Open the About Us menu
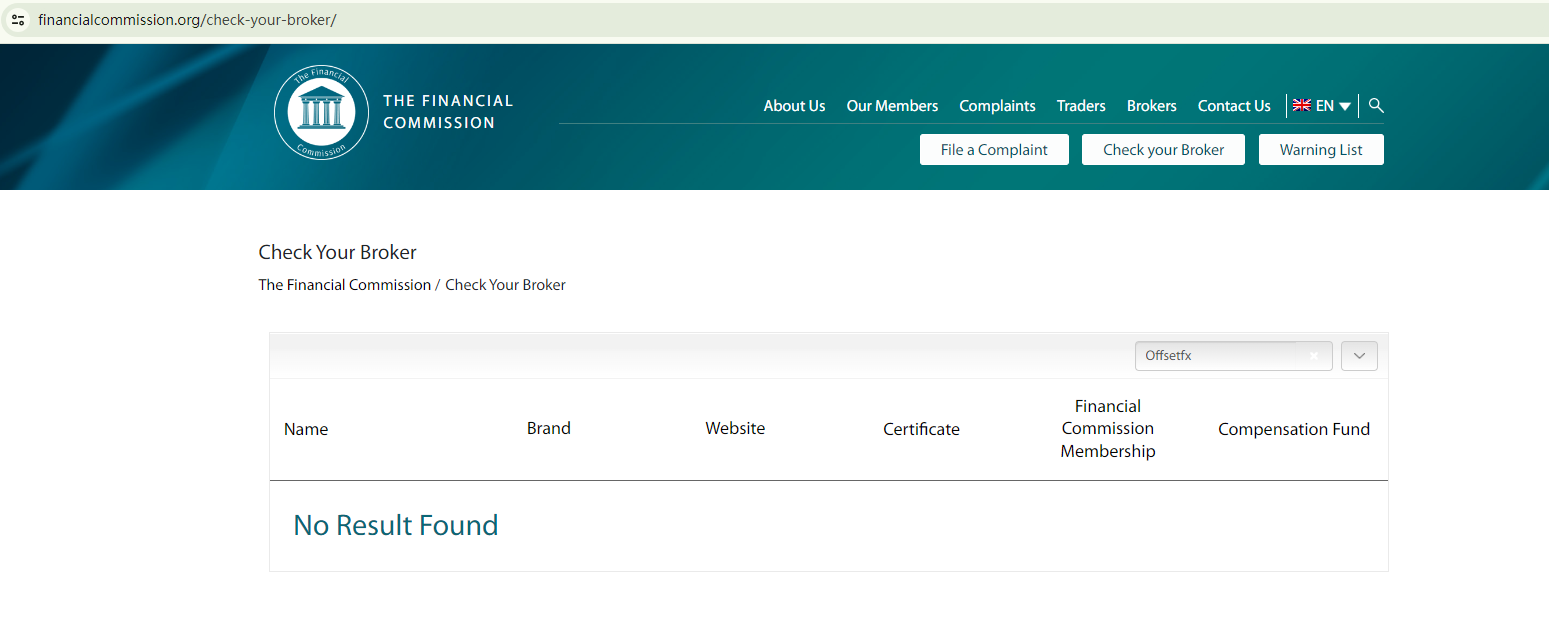 point(794,106)
